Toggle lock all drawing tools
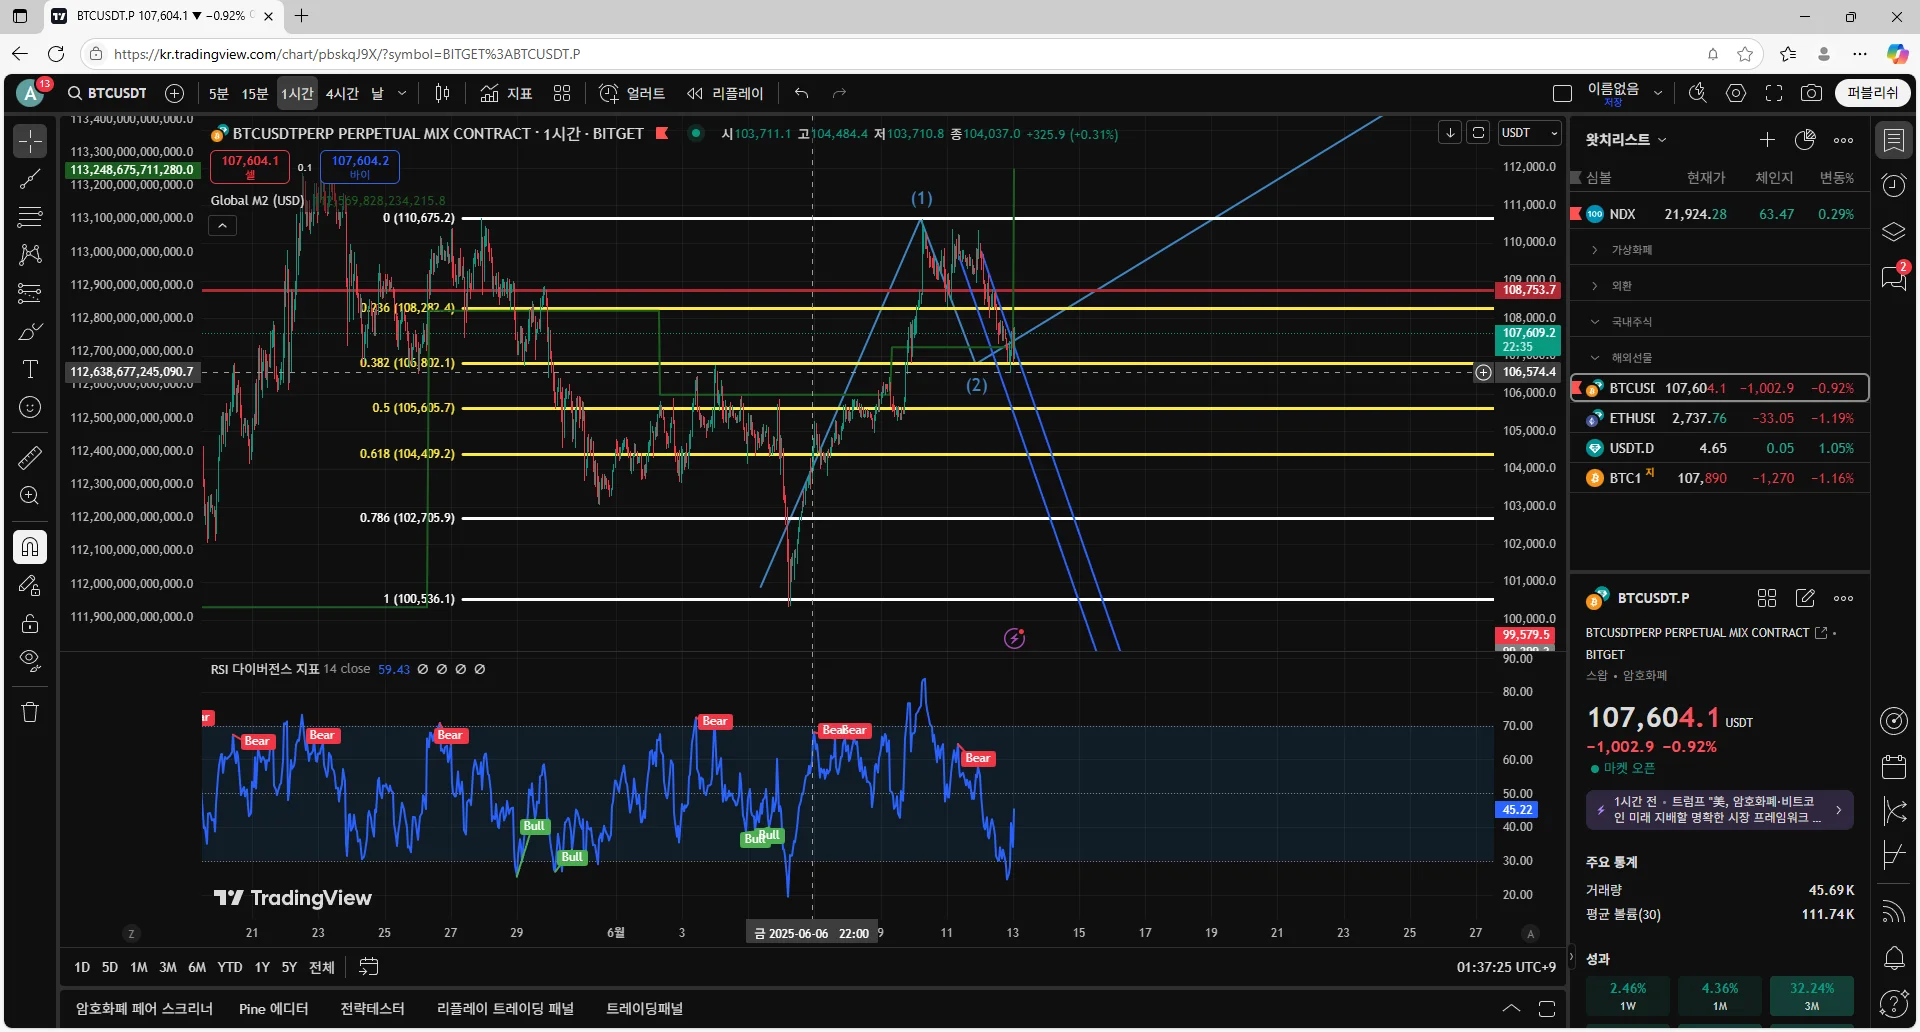Image resolution: width=1920 pixels, height=1032 pixels. [30, 624]
